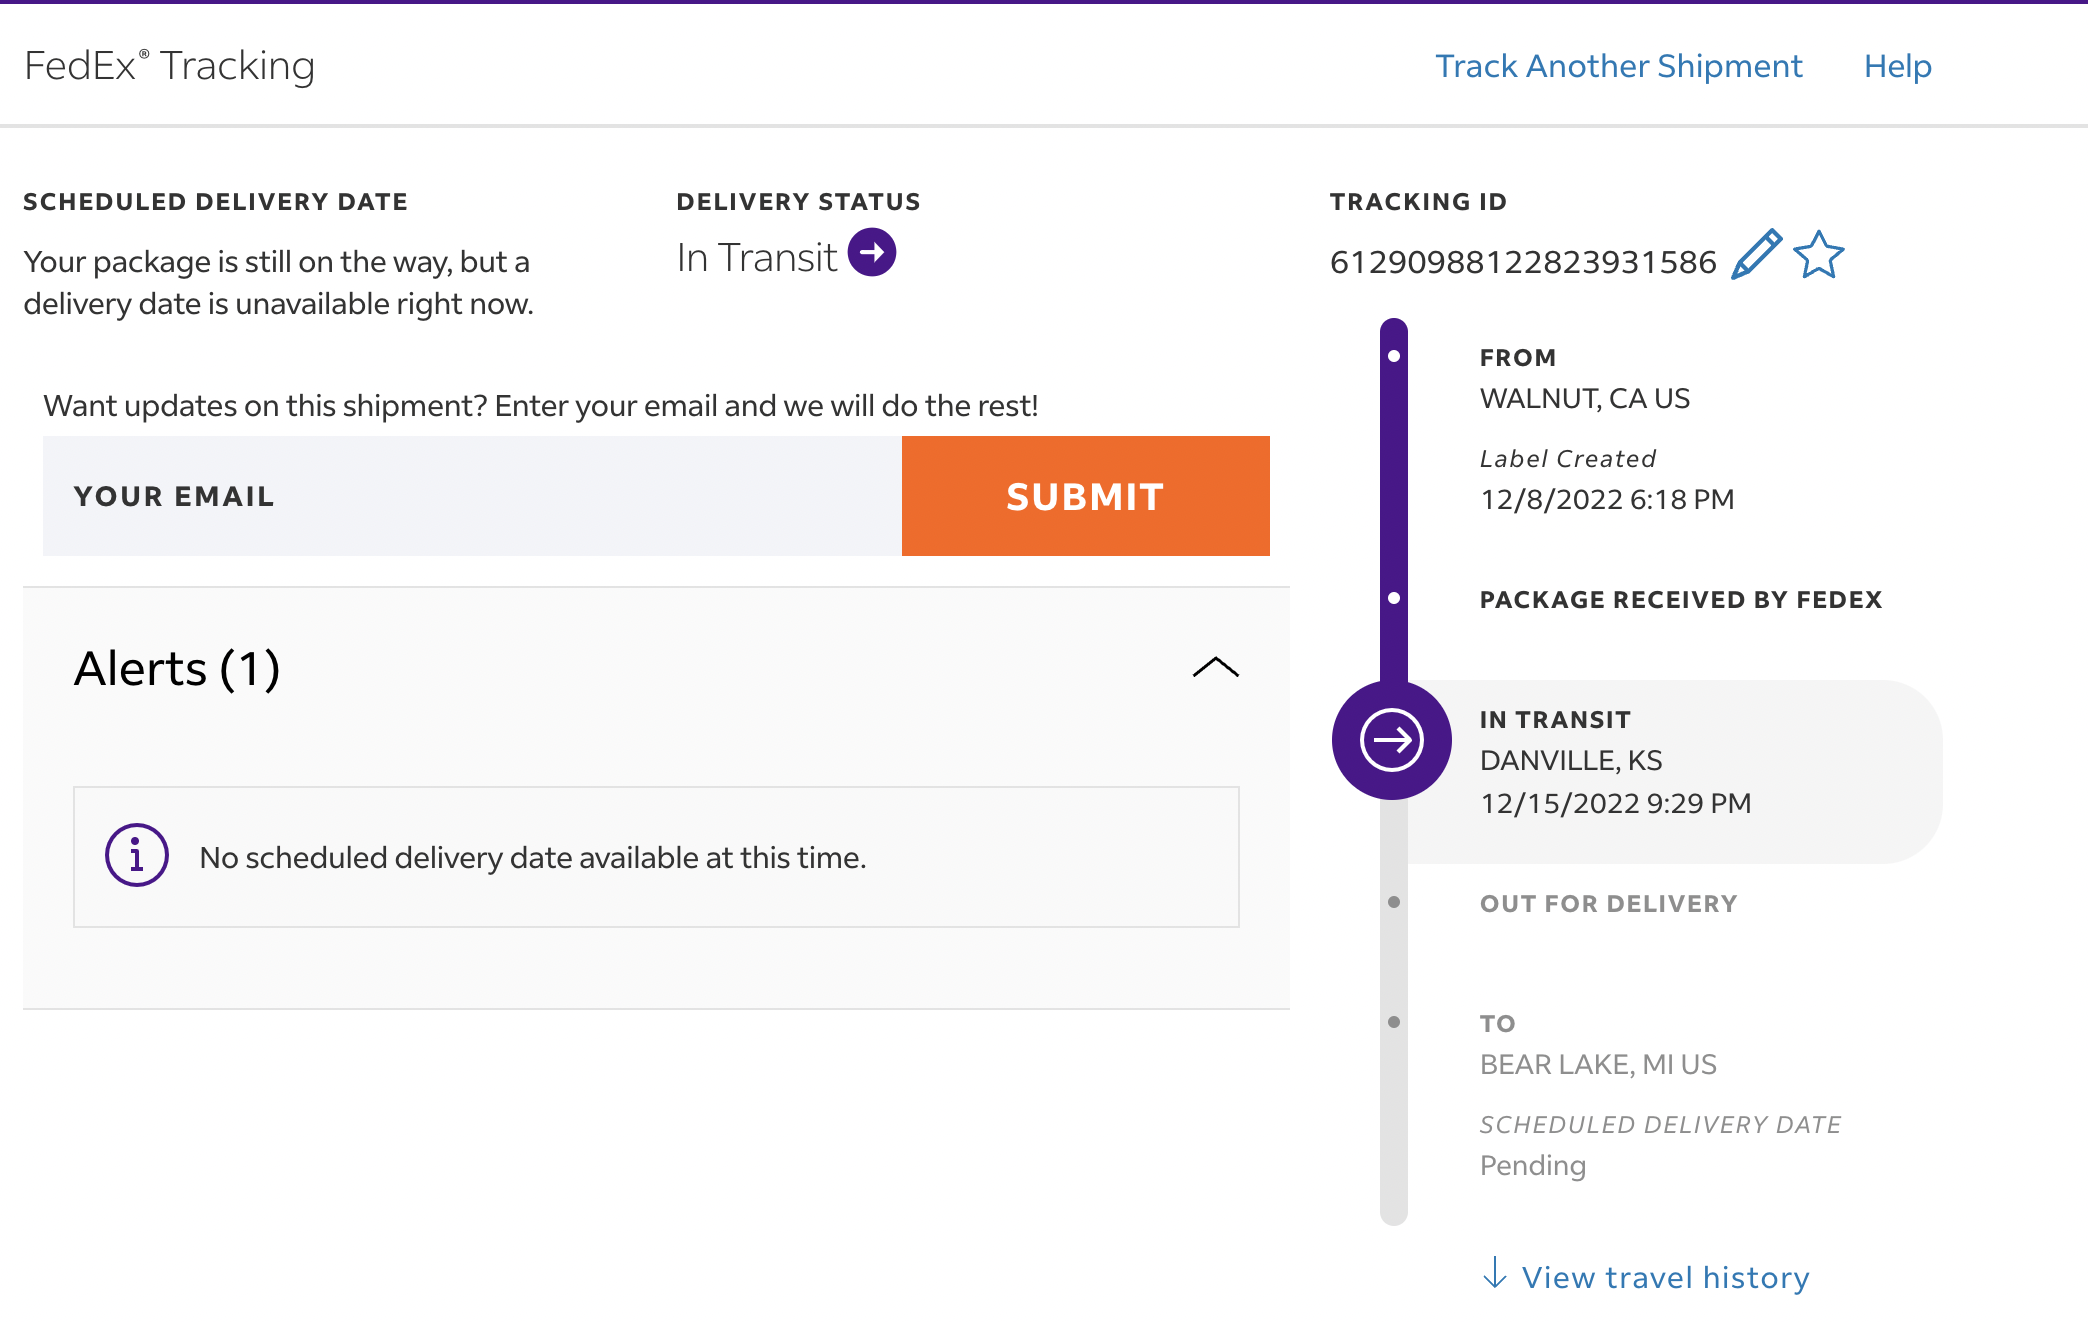The height and width of the screenshot is (1322, 2088).
Task: Click the purple arrow next to In Transit status
Action: pos(872,252)
